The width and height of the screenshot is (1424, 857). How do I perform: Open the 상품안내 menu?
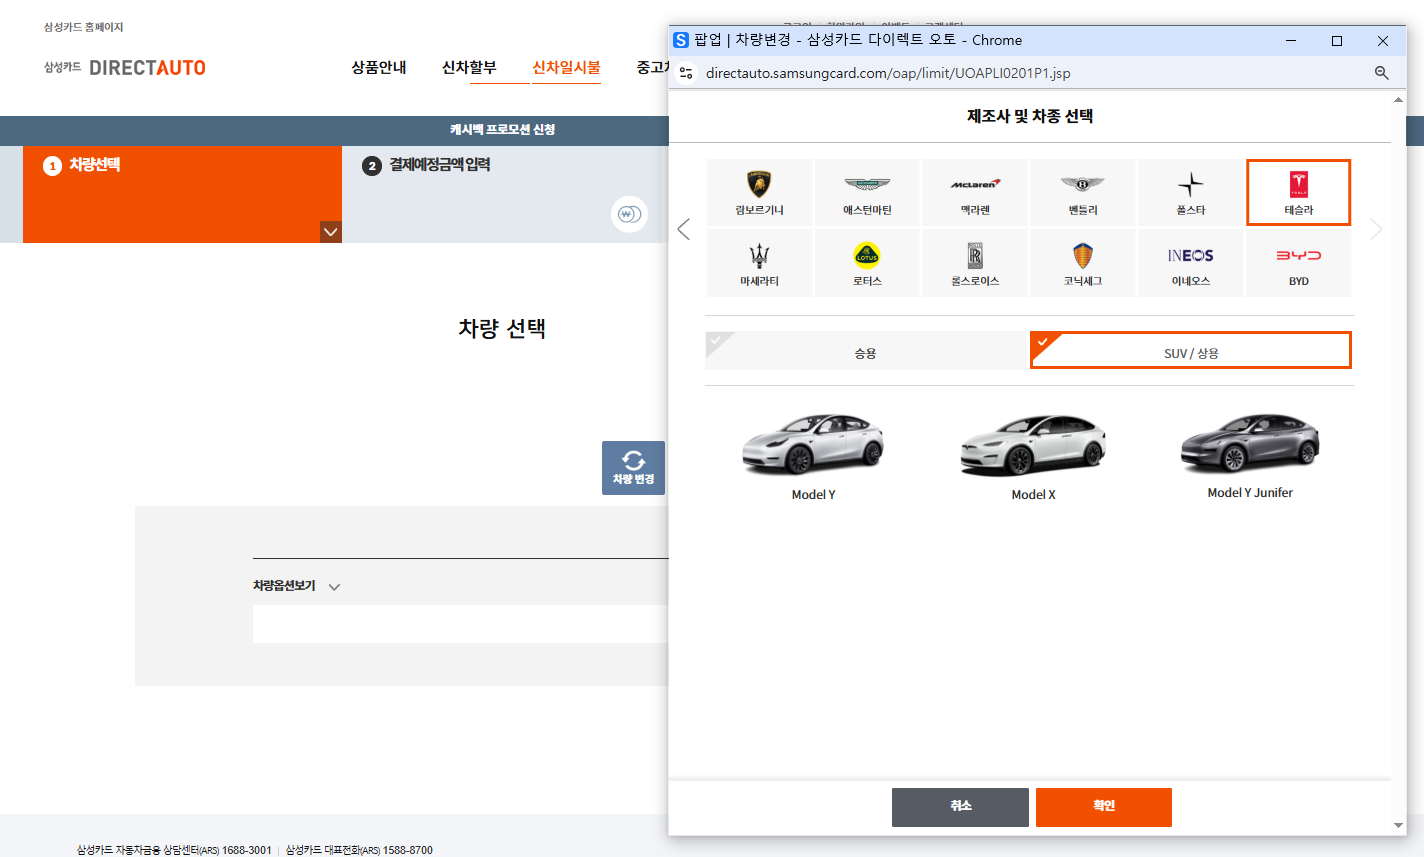pyautogui.click(x=379, y=68)
